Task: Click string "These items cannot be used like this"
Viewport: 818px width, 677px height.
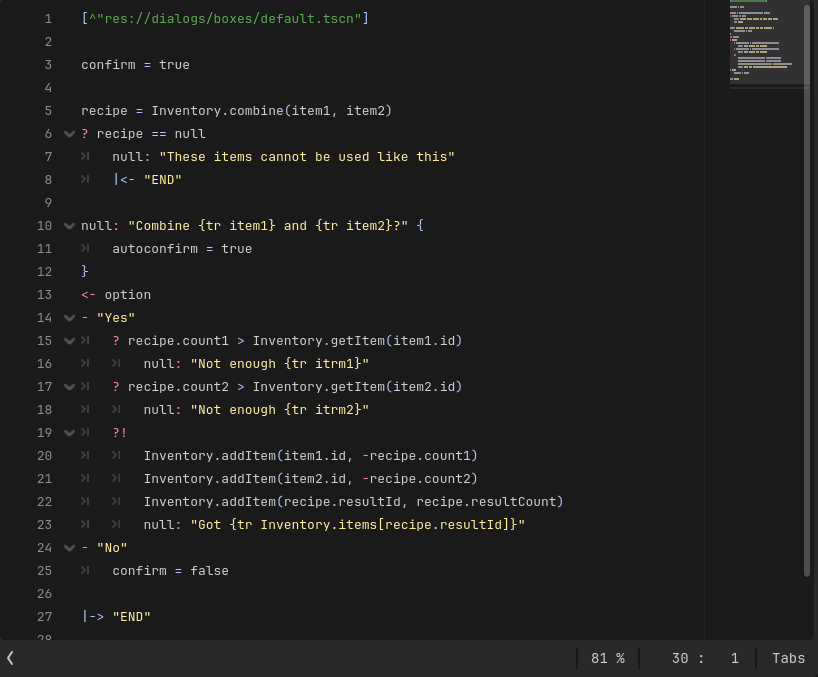Action: click(307, 157)
